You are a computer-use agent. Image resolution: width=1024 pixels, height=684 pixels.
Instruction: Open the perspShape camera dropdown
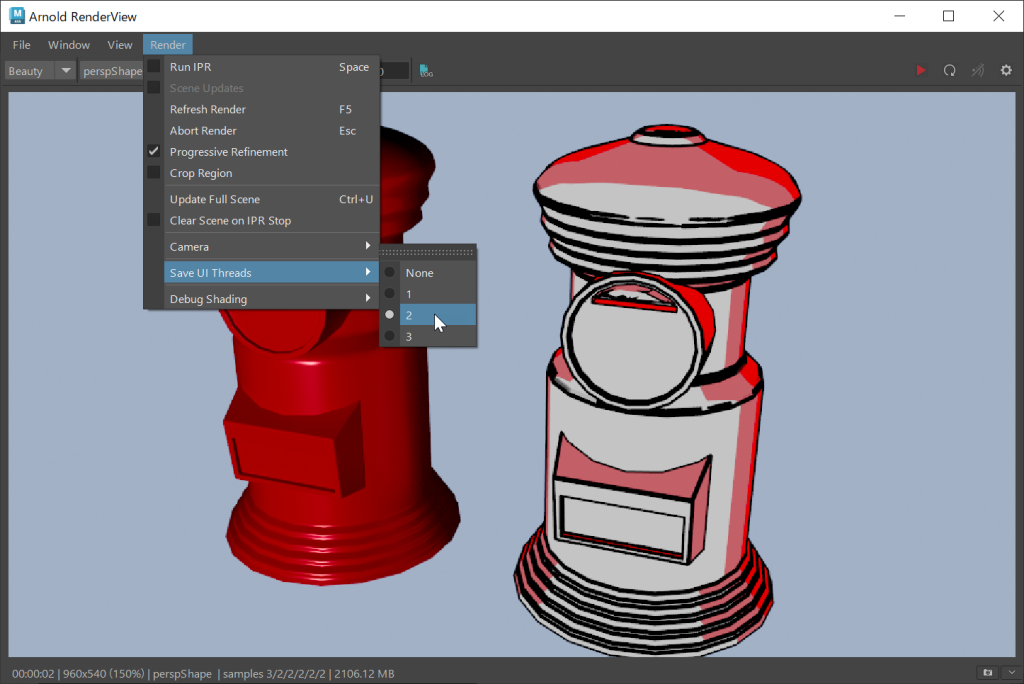tap(112, 71)
